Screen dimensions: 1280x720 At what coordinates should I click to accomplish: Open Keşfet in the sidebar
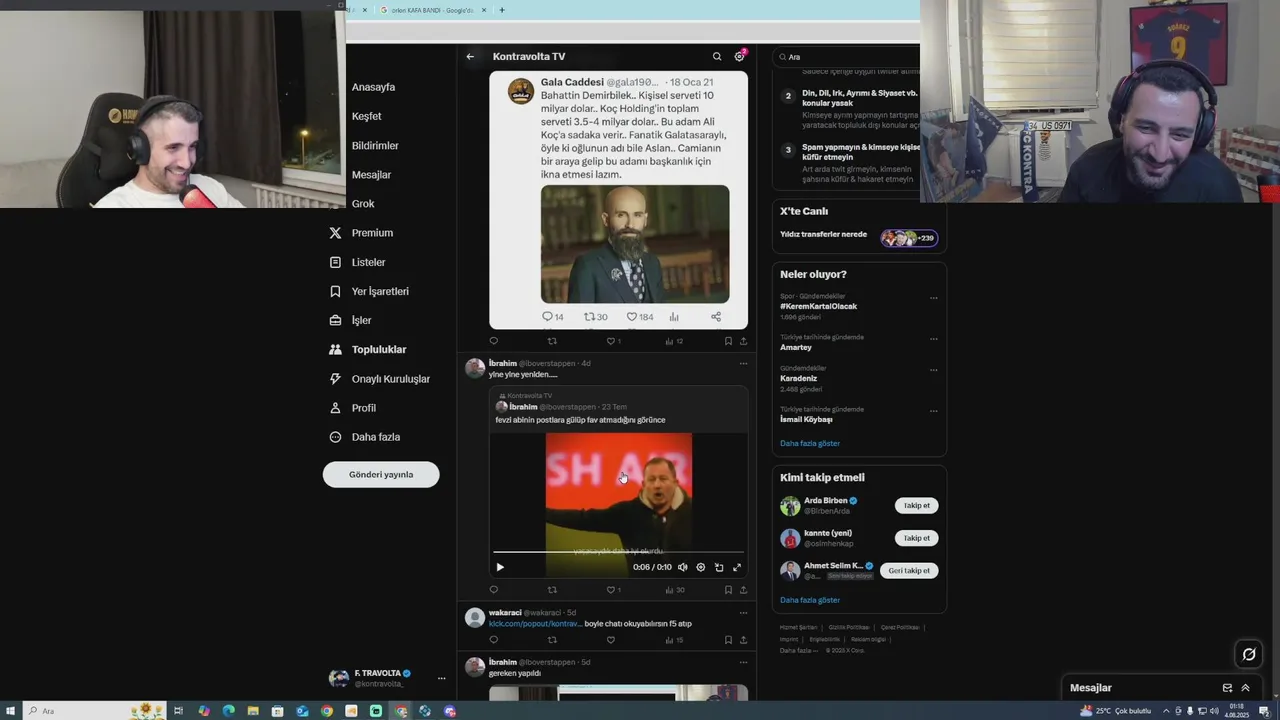click(x=366, y=116)
